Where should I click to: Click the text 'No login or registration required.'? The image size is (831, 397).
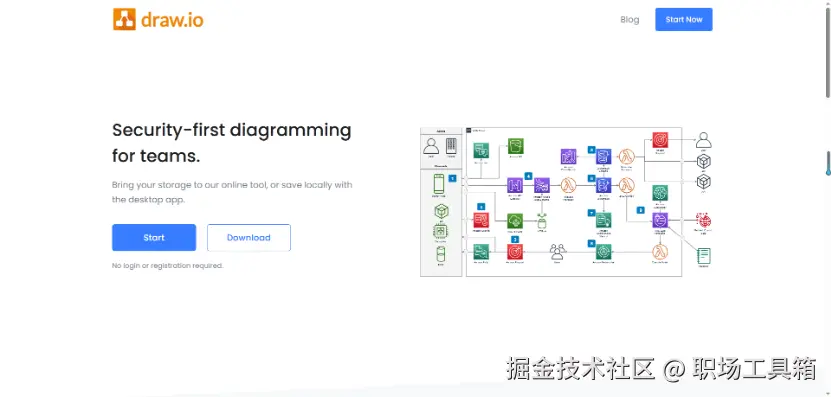pyautogui.click(x=167, y=266)
